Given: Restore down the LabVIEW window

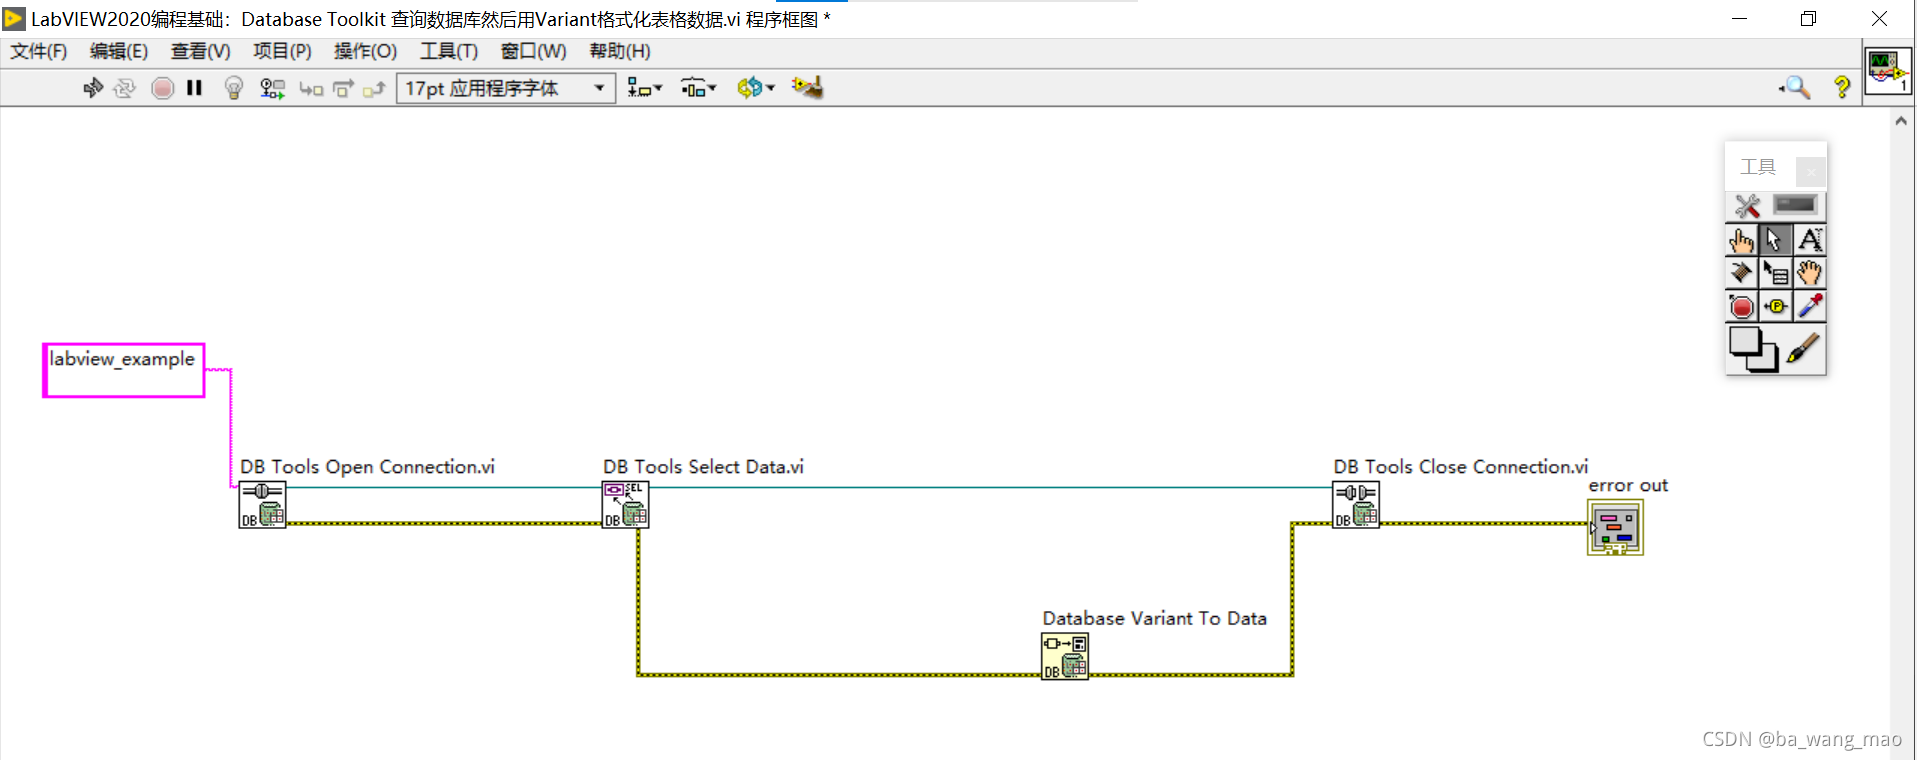Looking at the screenshot, I should (x=1808, y=19).
